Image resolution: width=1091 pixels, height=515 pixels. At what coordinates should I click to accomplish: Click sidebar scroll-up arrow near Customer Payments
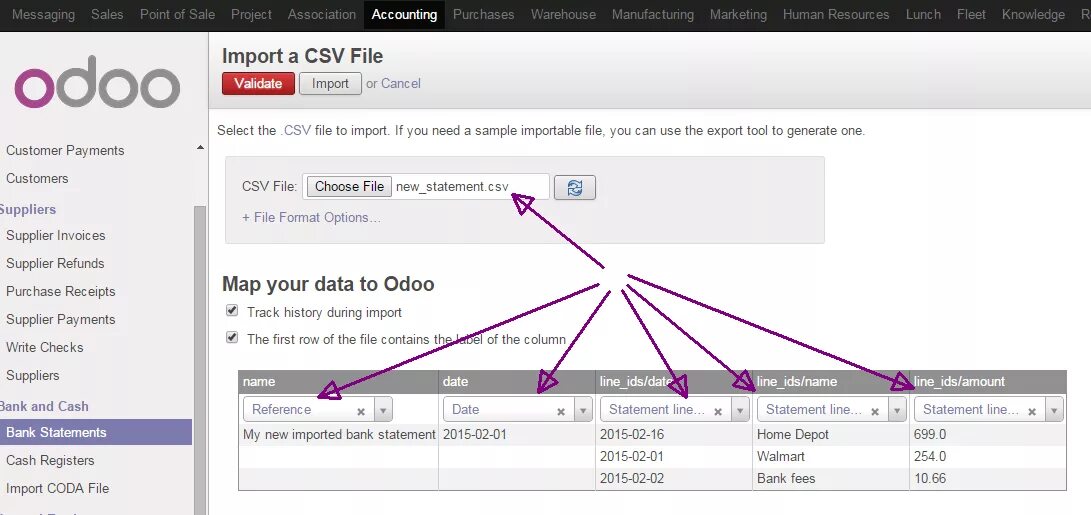tap(200, 148)
